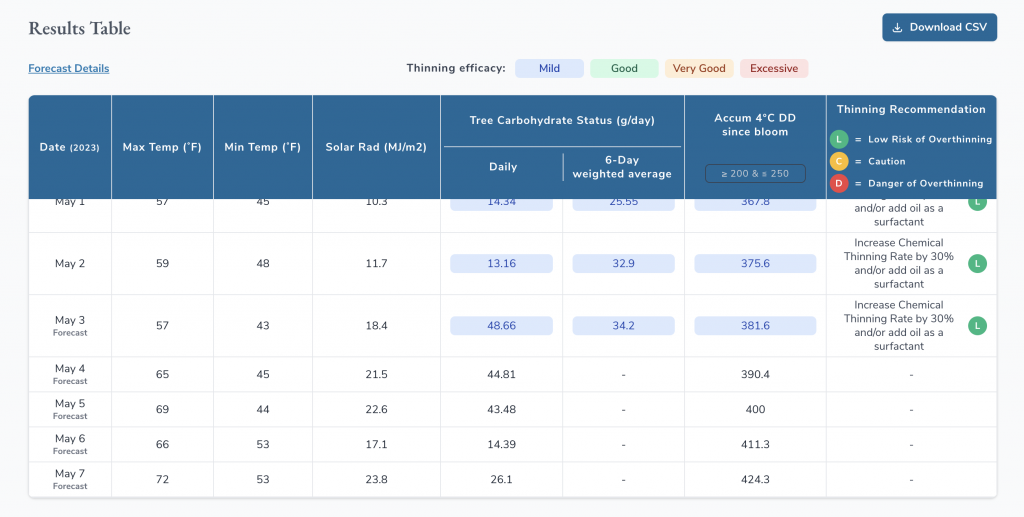Choose the Very Good efficacy swatch

click(x=699, y=69)
